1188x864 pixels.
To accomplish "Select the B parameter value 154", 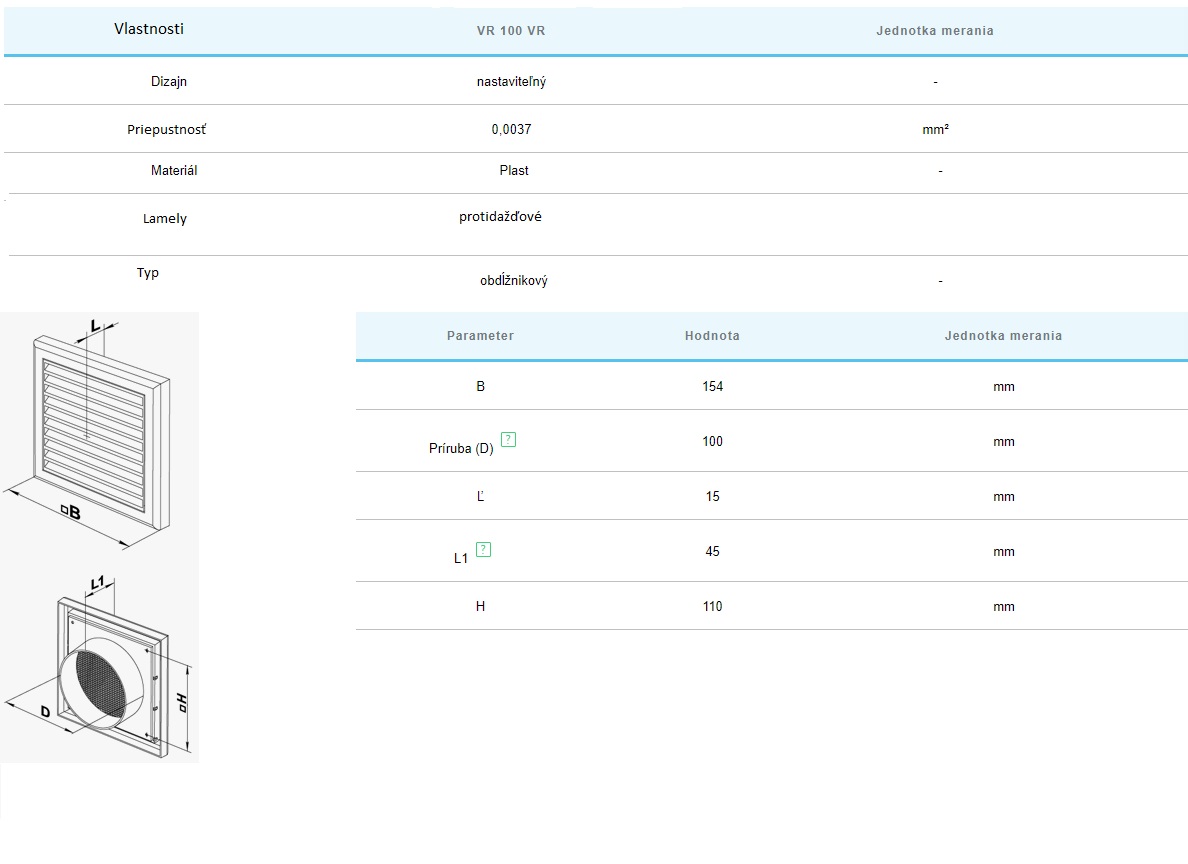I will (712, 387).
